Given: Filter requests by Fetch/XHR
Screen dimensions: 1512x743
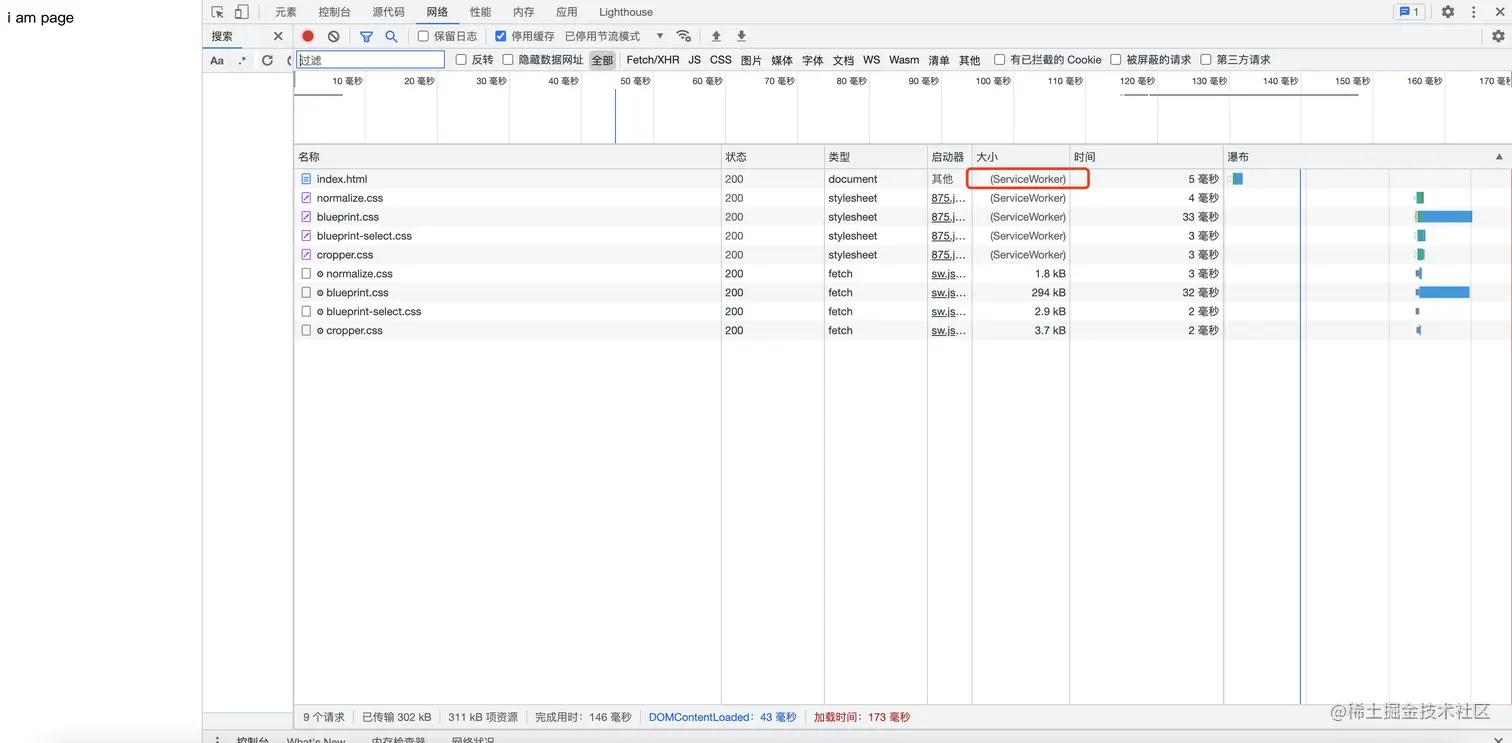Looking at the screenshot, I should click(653, 60).
